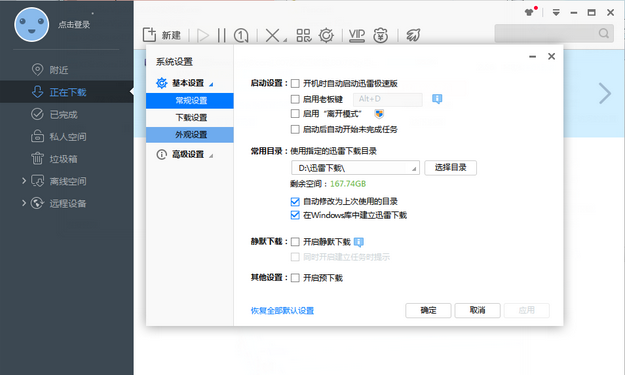Click the pause download icon
625x375 pixels.
coord(222,35)
